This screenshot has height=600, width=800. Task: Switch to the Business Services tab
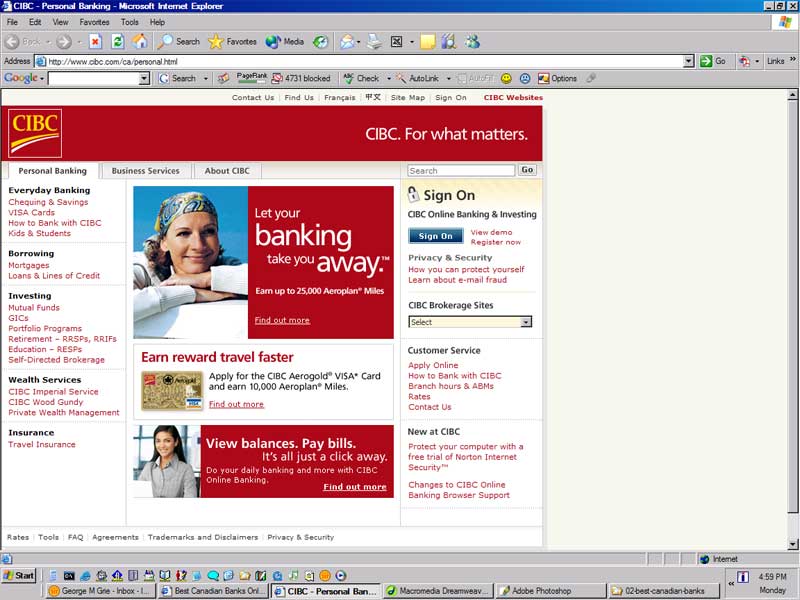tap(145, 171)
